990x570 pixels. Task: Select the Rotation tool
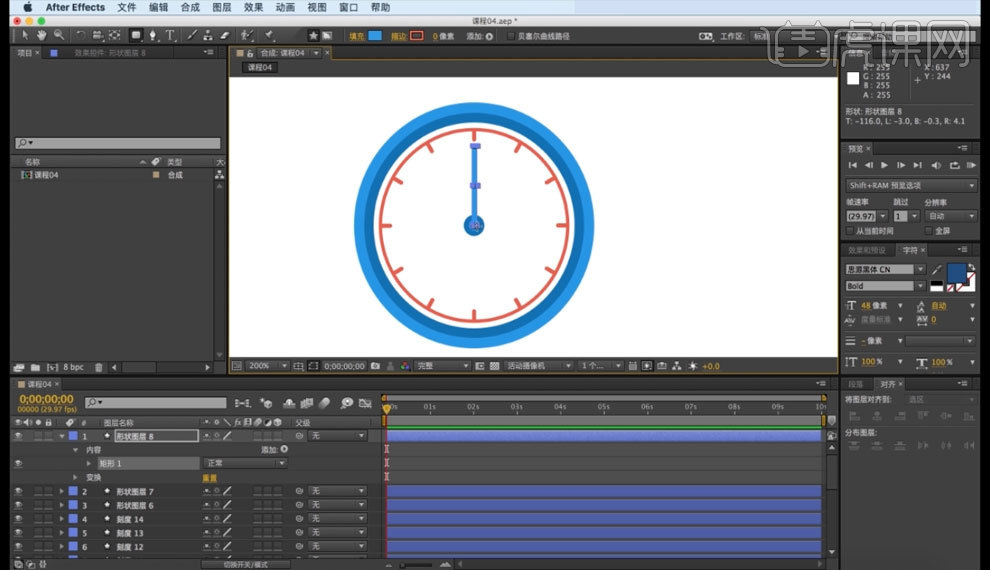click(x=80, y=35)
